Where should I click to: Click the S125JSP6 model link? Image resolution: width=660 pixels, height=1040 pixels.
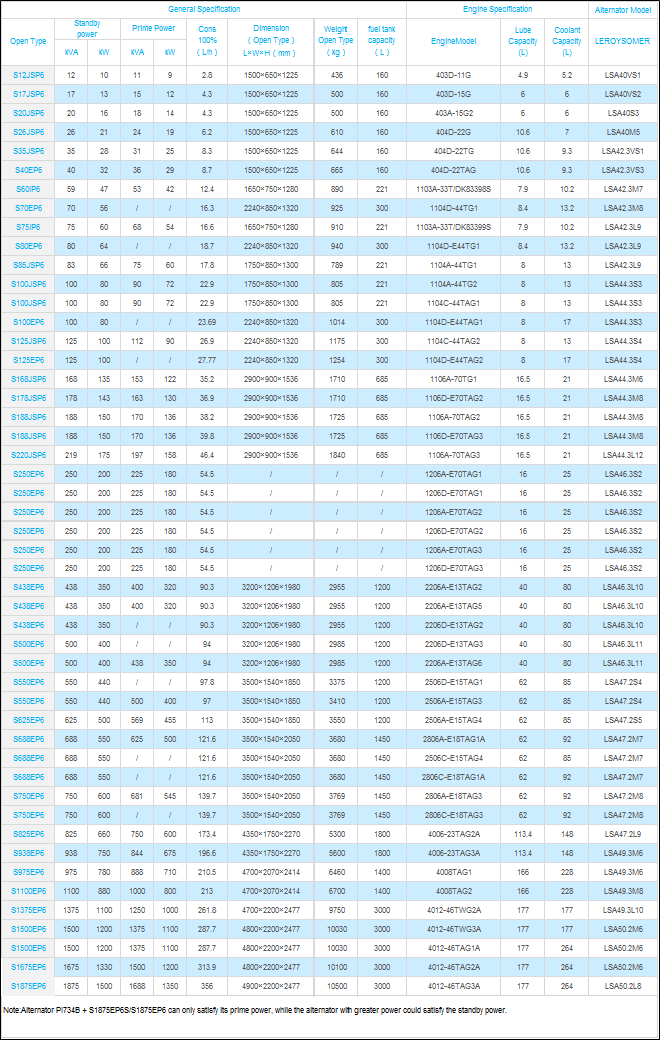point(28,341)
